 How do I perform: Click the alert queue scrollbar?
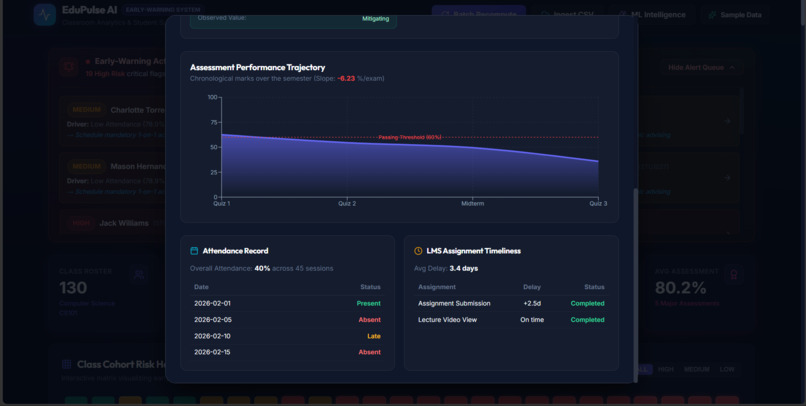click(x=741, y=110)
